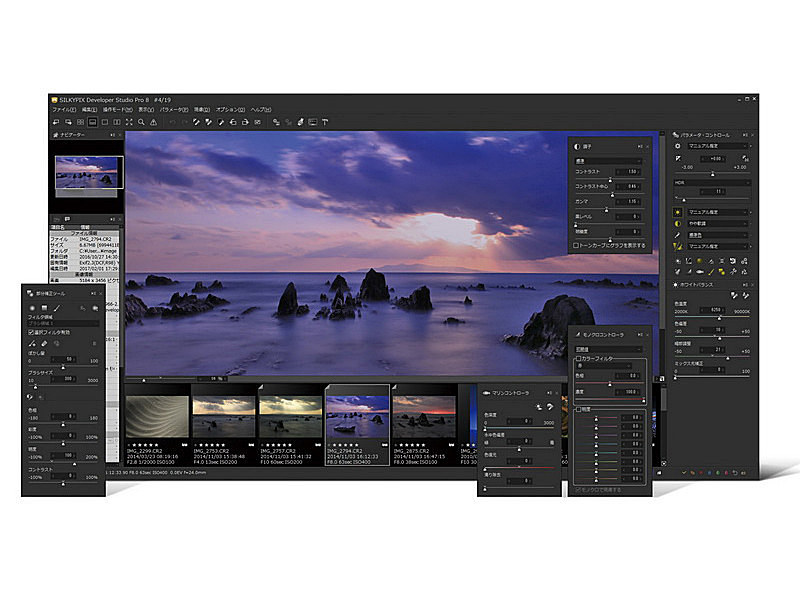Viewport: 800px width, 600px height.
Task: Close the マリンコントローラ panel
Action: (557, 393)
